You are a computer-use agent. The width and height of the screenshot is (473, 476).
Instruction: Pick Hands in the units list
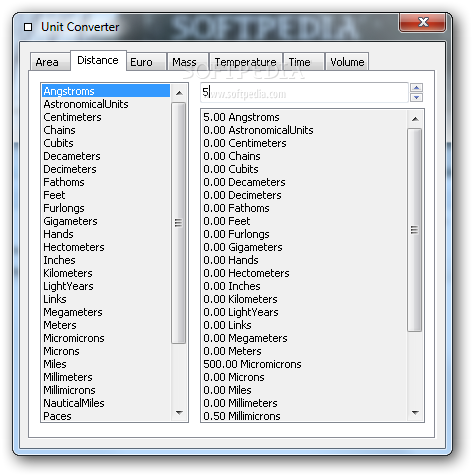coord(106,234)
